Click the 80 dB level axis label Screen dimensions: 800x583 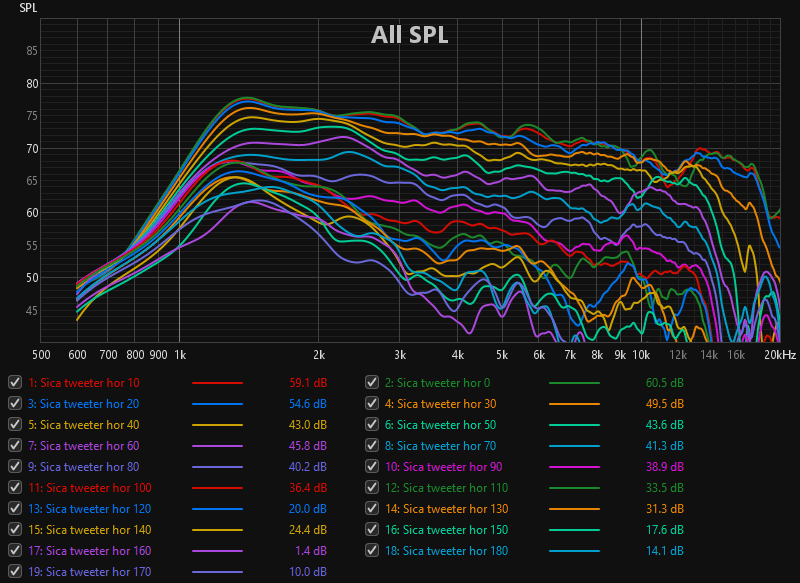pyautogui.click(x=32, y=84)
